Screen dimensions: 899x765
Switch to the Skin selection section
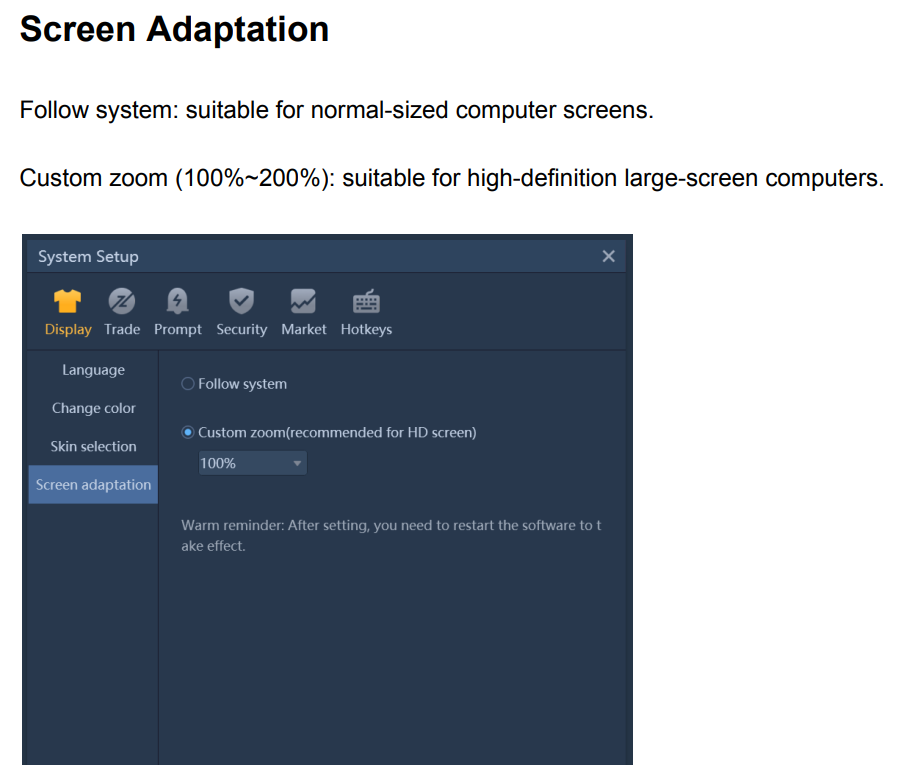pos(93,446)
